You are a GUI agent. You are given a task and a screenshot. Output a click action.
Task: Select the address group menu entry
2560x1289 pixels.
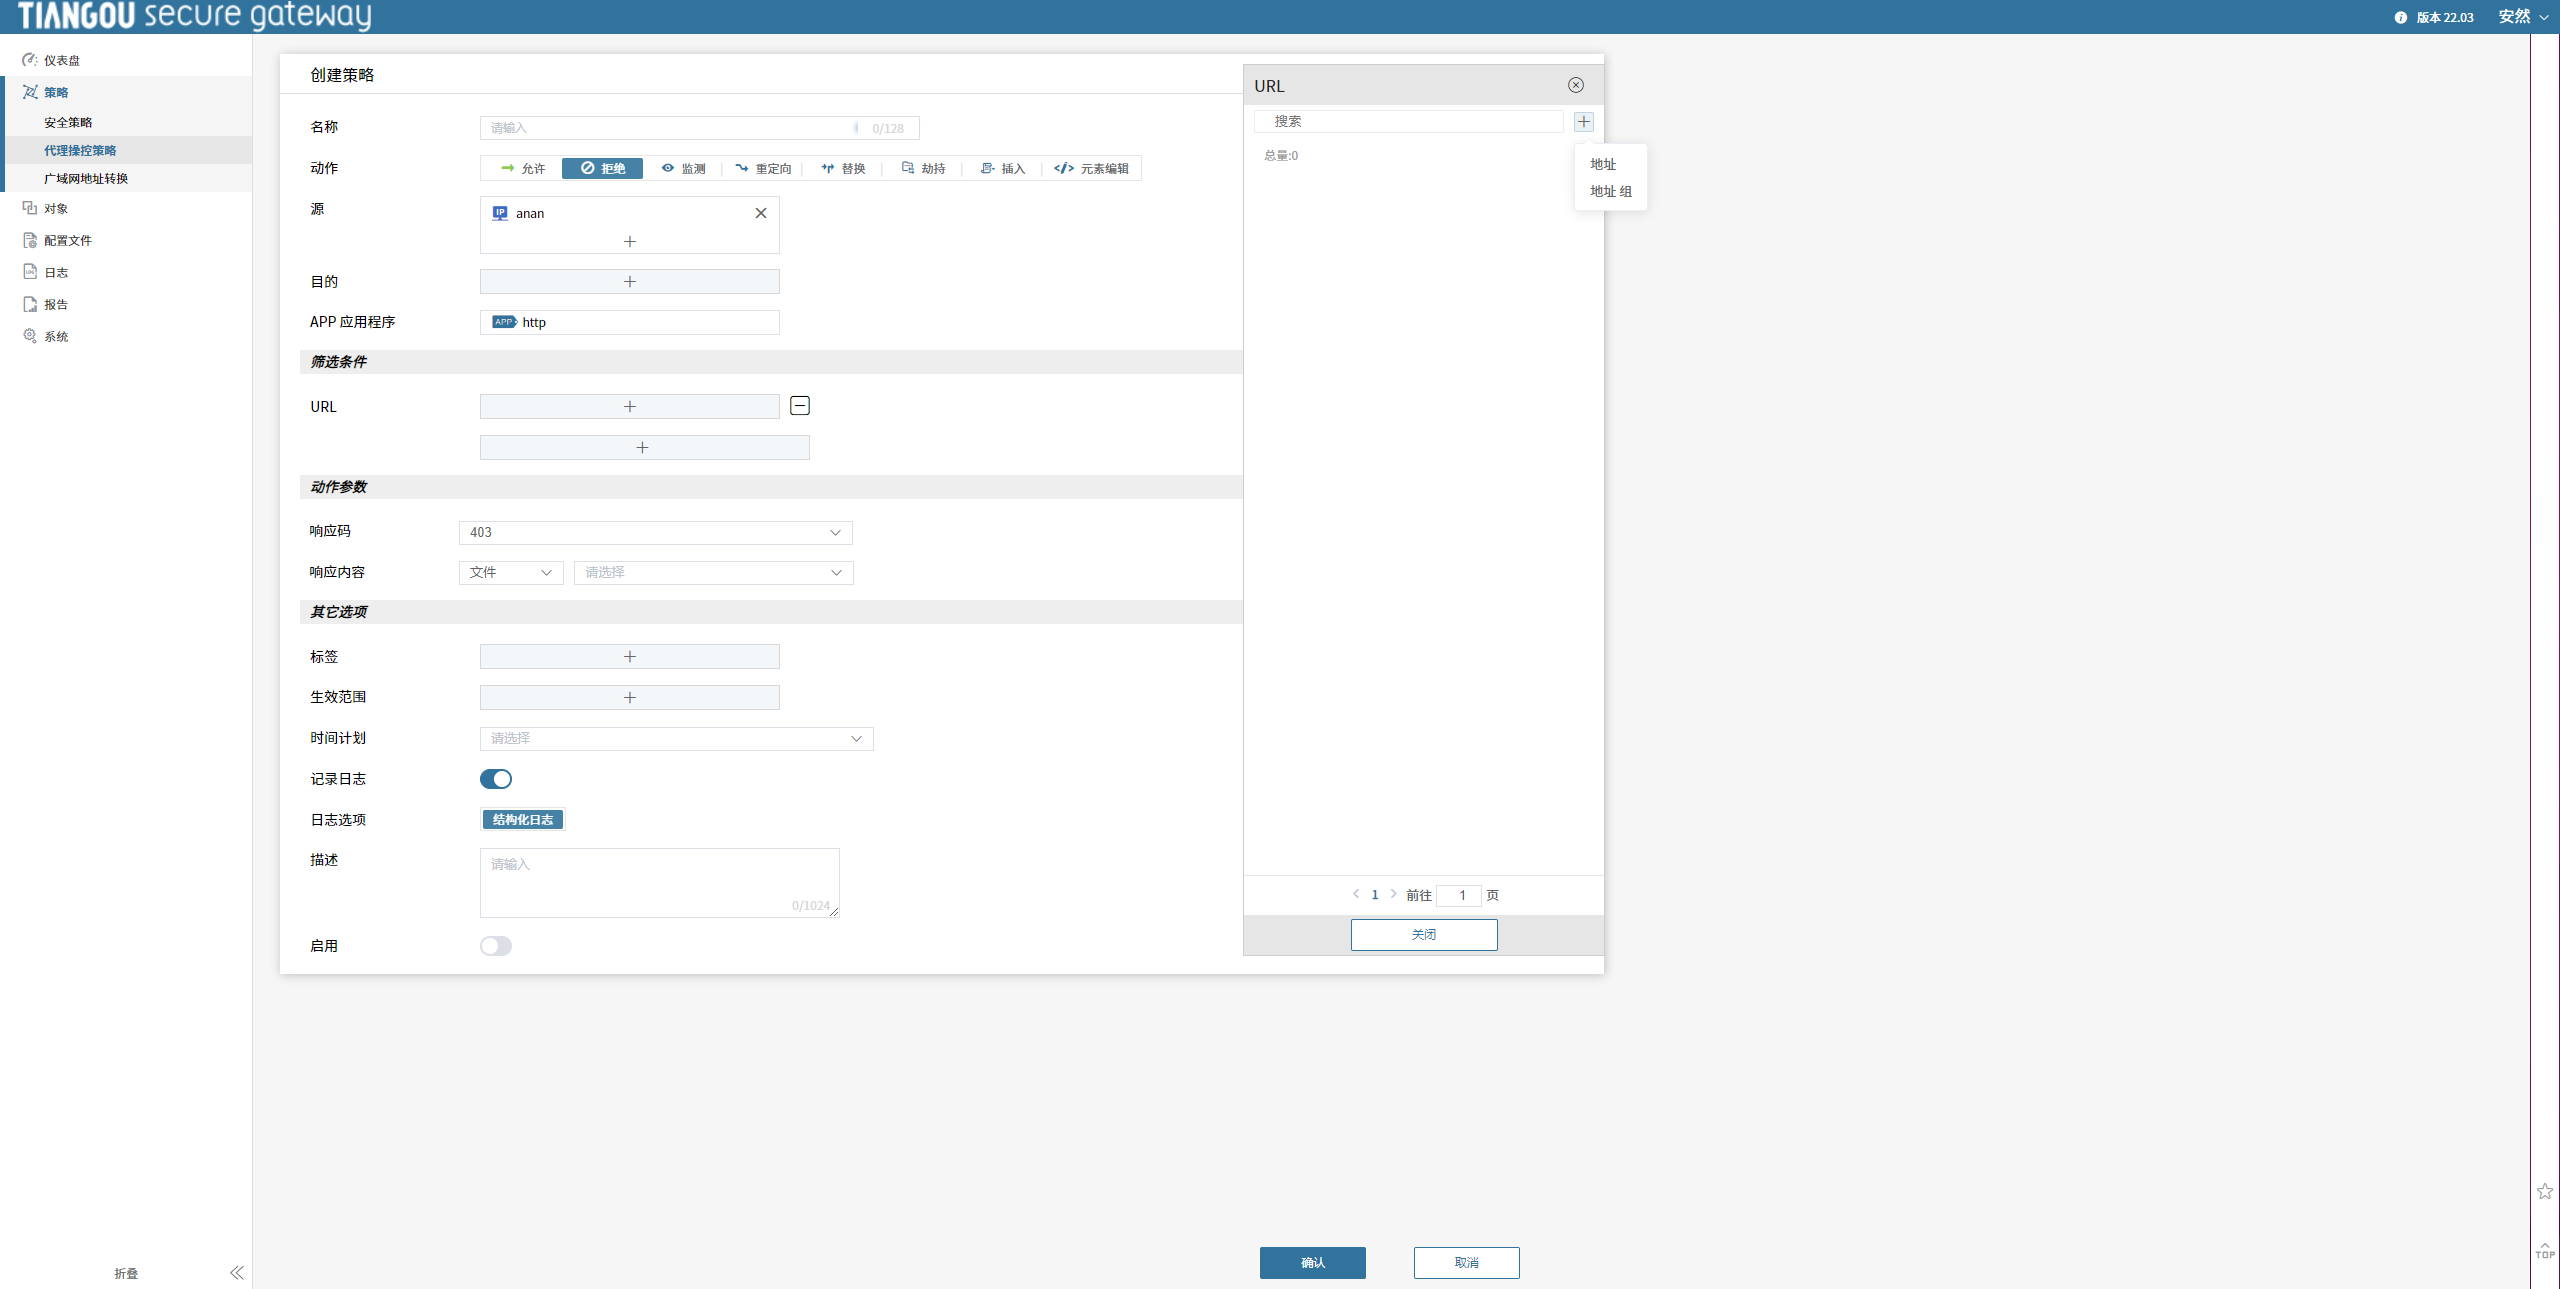click(x=1610, y=192)
